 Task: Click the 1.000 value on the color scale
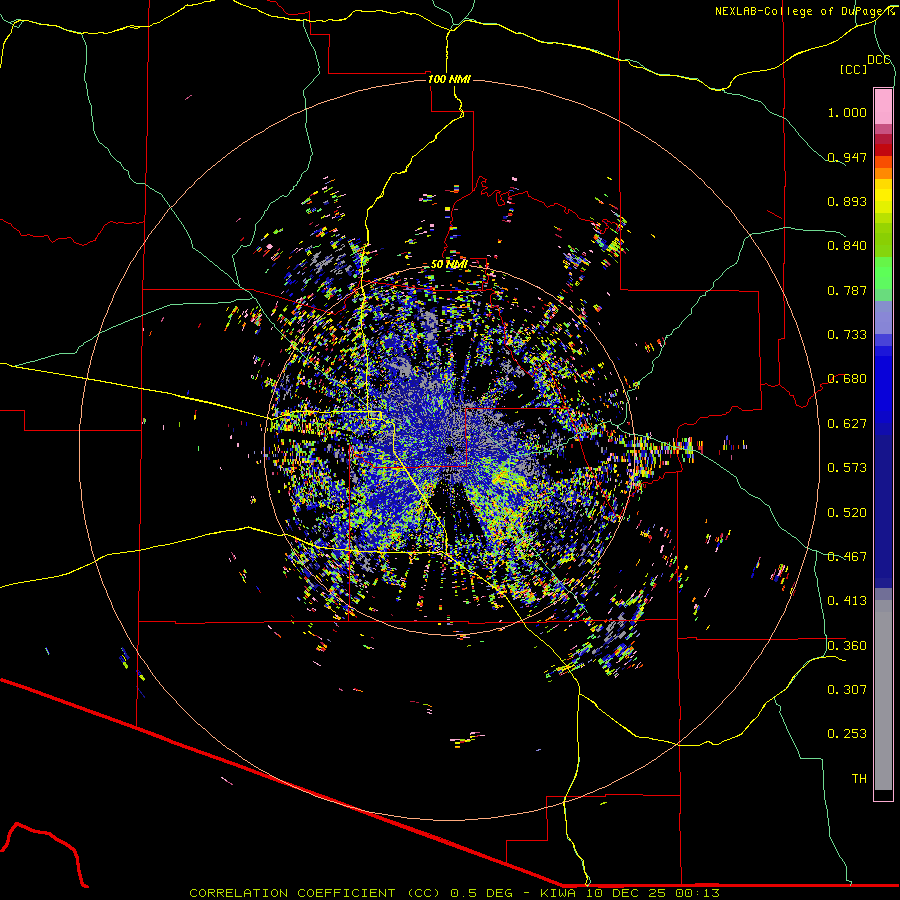coord(847,112)
